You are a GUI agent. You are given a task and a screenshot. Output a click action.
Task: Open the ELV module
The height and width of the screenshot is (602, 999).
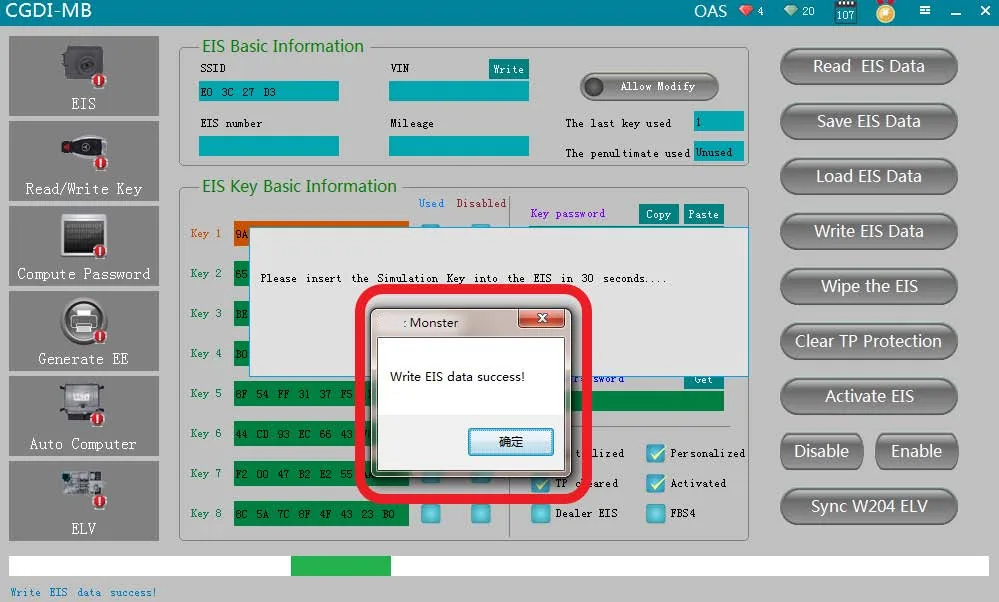[83, 501]
